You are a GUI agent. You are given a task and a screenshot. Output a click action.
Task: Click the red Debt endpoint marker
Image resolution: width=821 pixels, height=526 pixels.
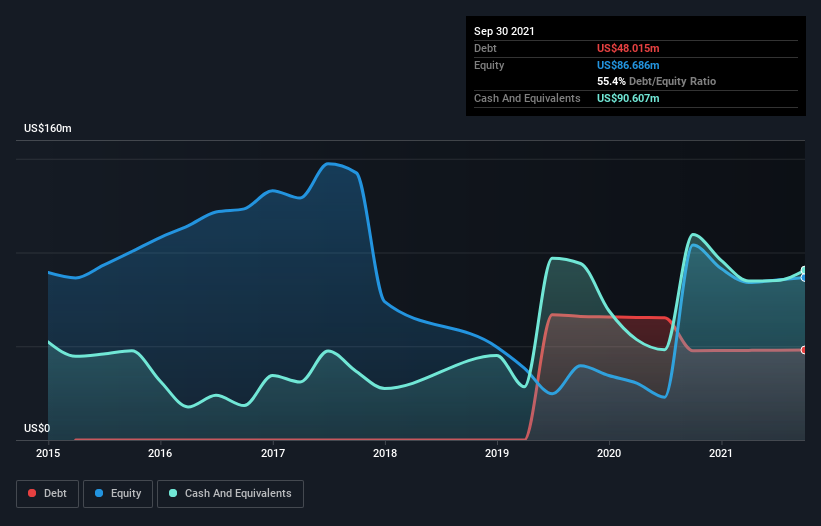pos(804,350)
